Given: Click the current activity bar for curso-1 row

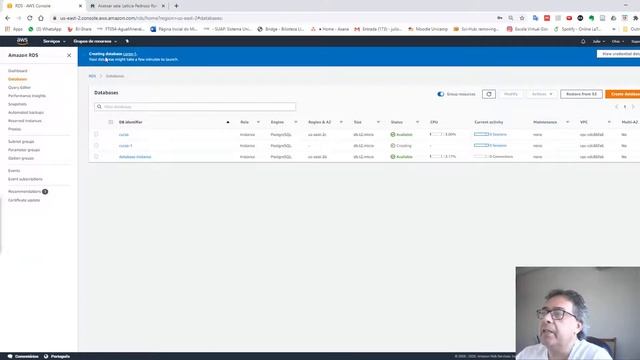Looking at the screenshot, I should coord(481,145).
